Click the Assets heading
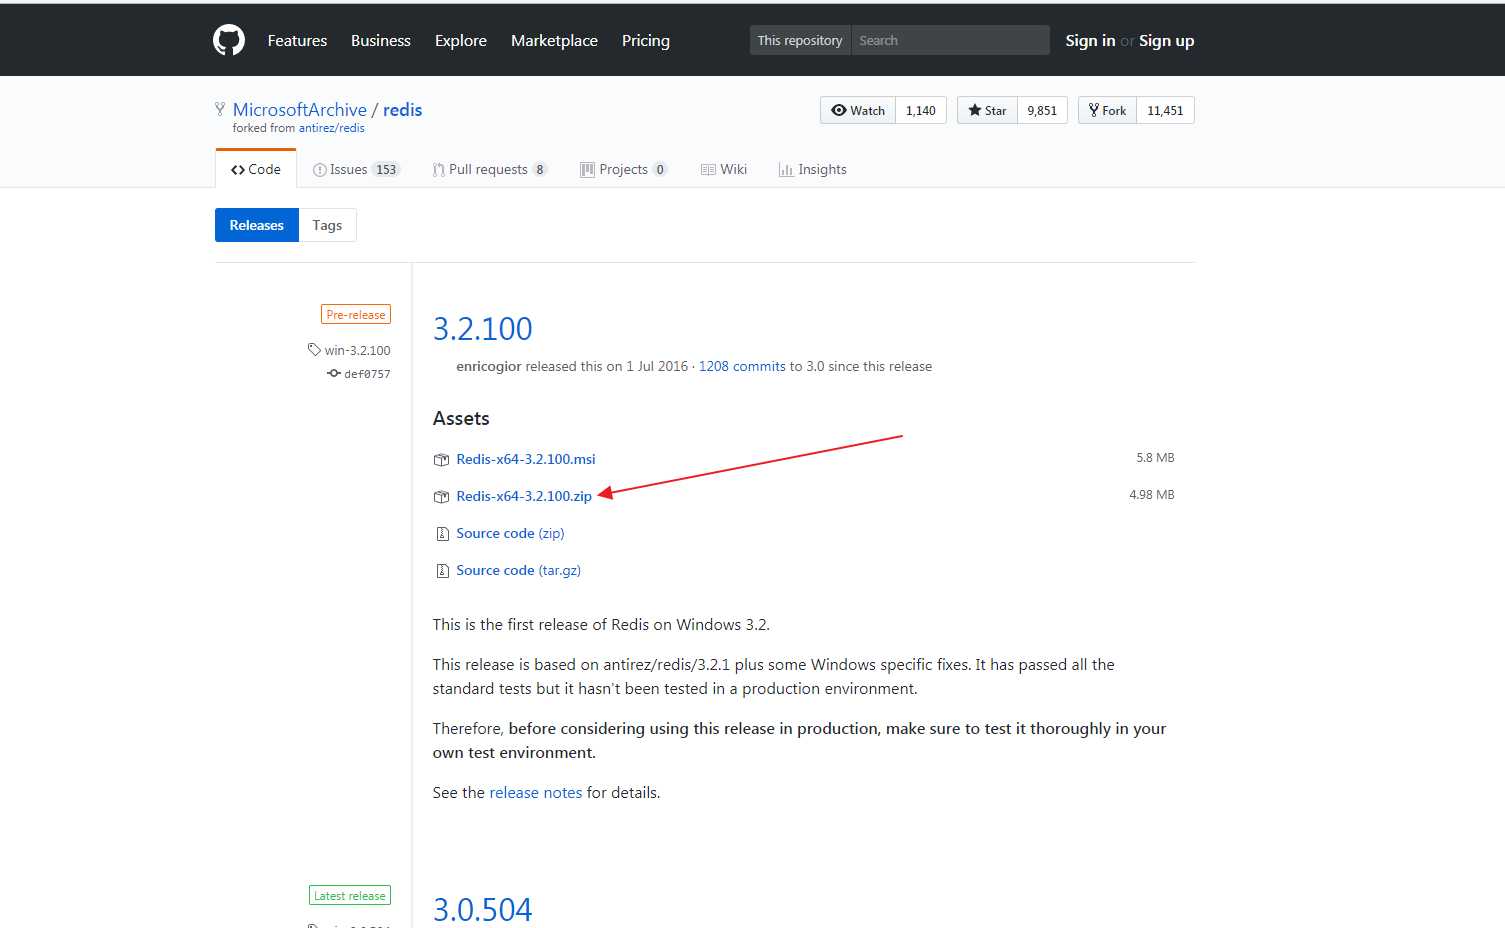Image resolution: width=1505 pixels, height=928 pixels. pyautogui.click(x=461, y=418)
